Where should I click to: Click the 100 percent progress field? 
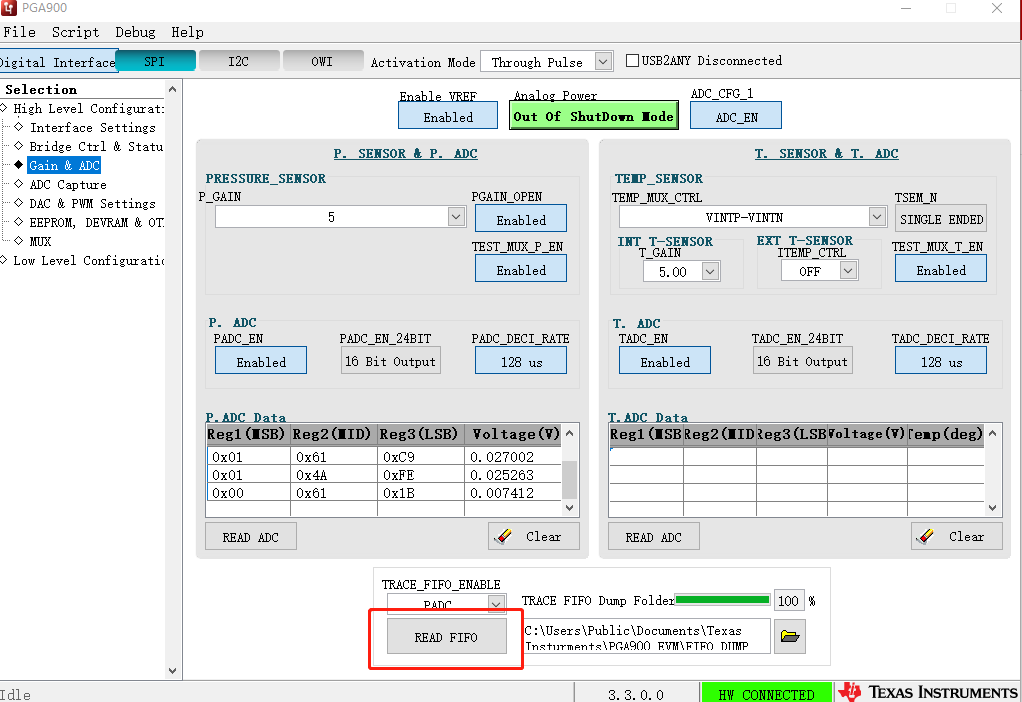coord(788,600)
